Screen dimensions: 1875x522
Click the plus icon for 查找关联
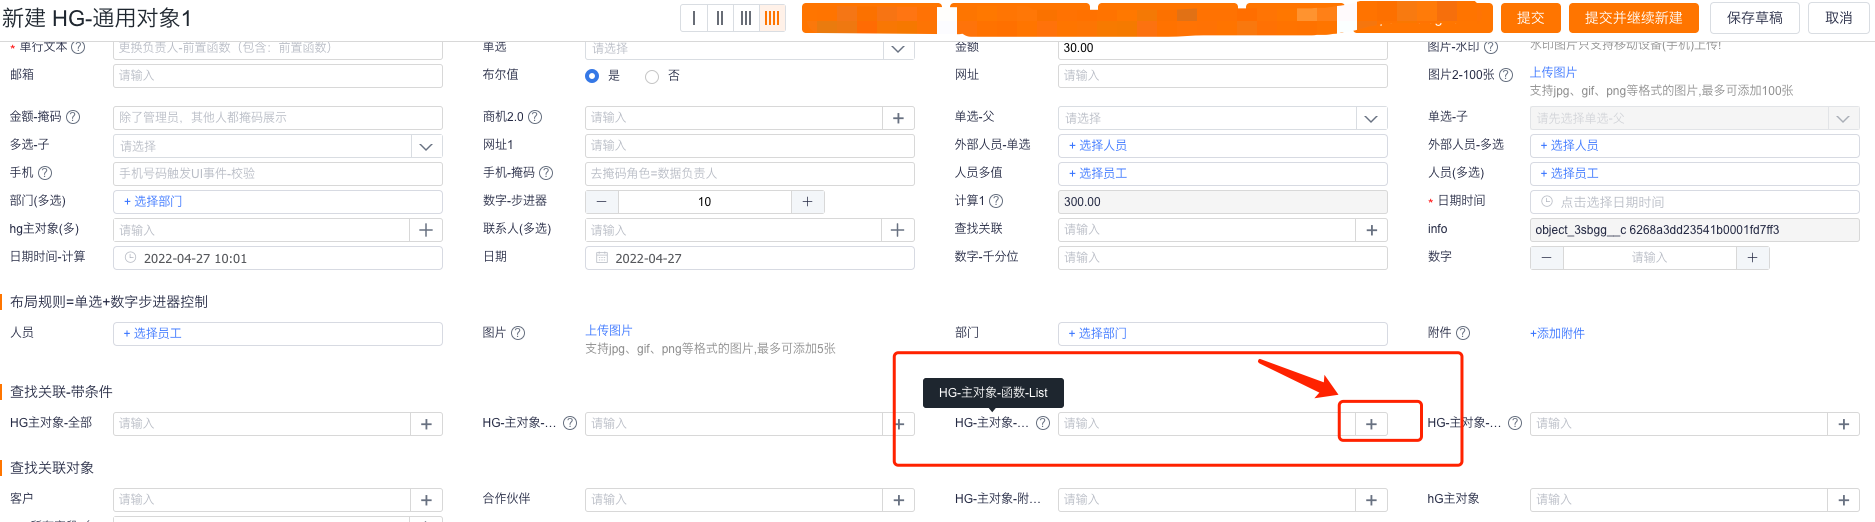point(1371,230)
